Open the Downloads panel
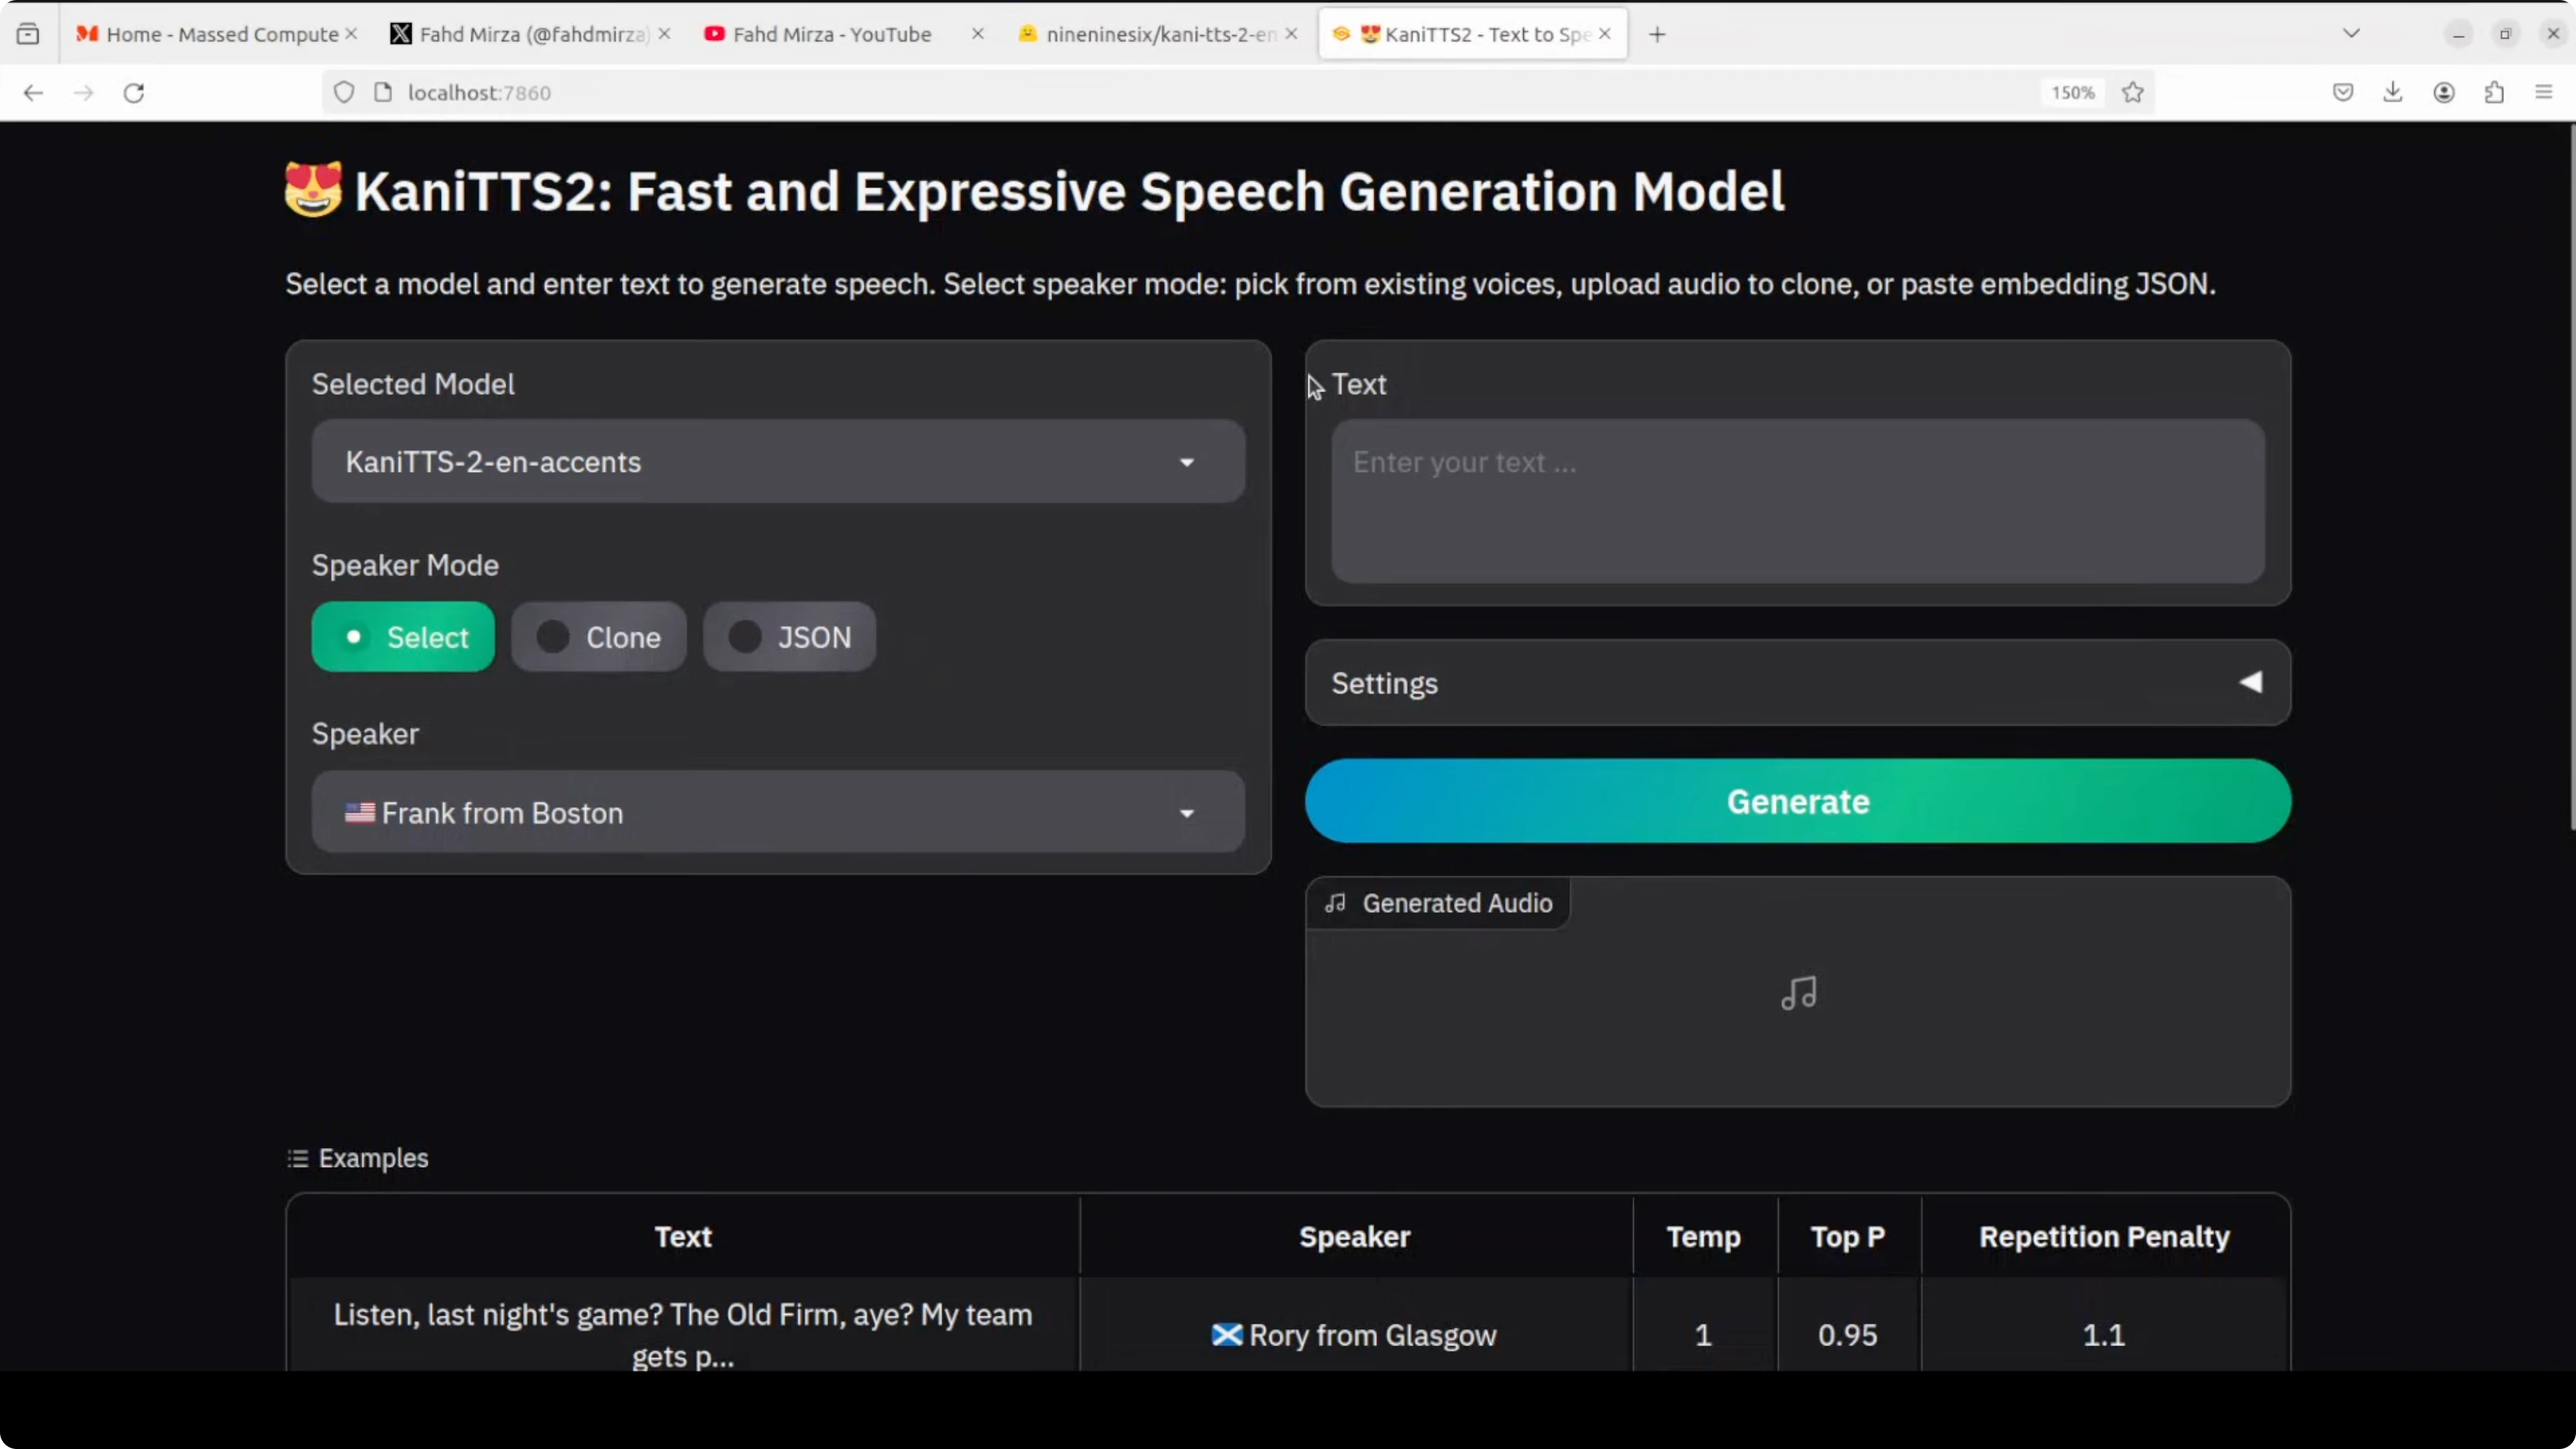2576x1449 pixels. click(2394, 92)
